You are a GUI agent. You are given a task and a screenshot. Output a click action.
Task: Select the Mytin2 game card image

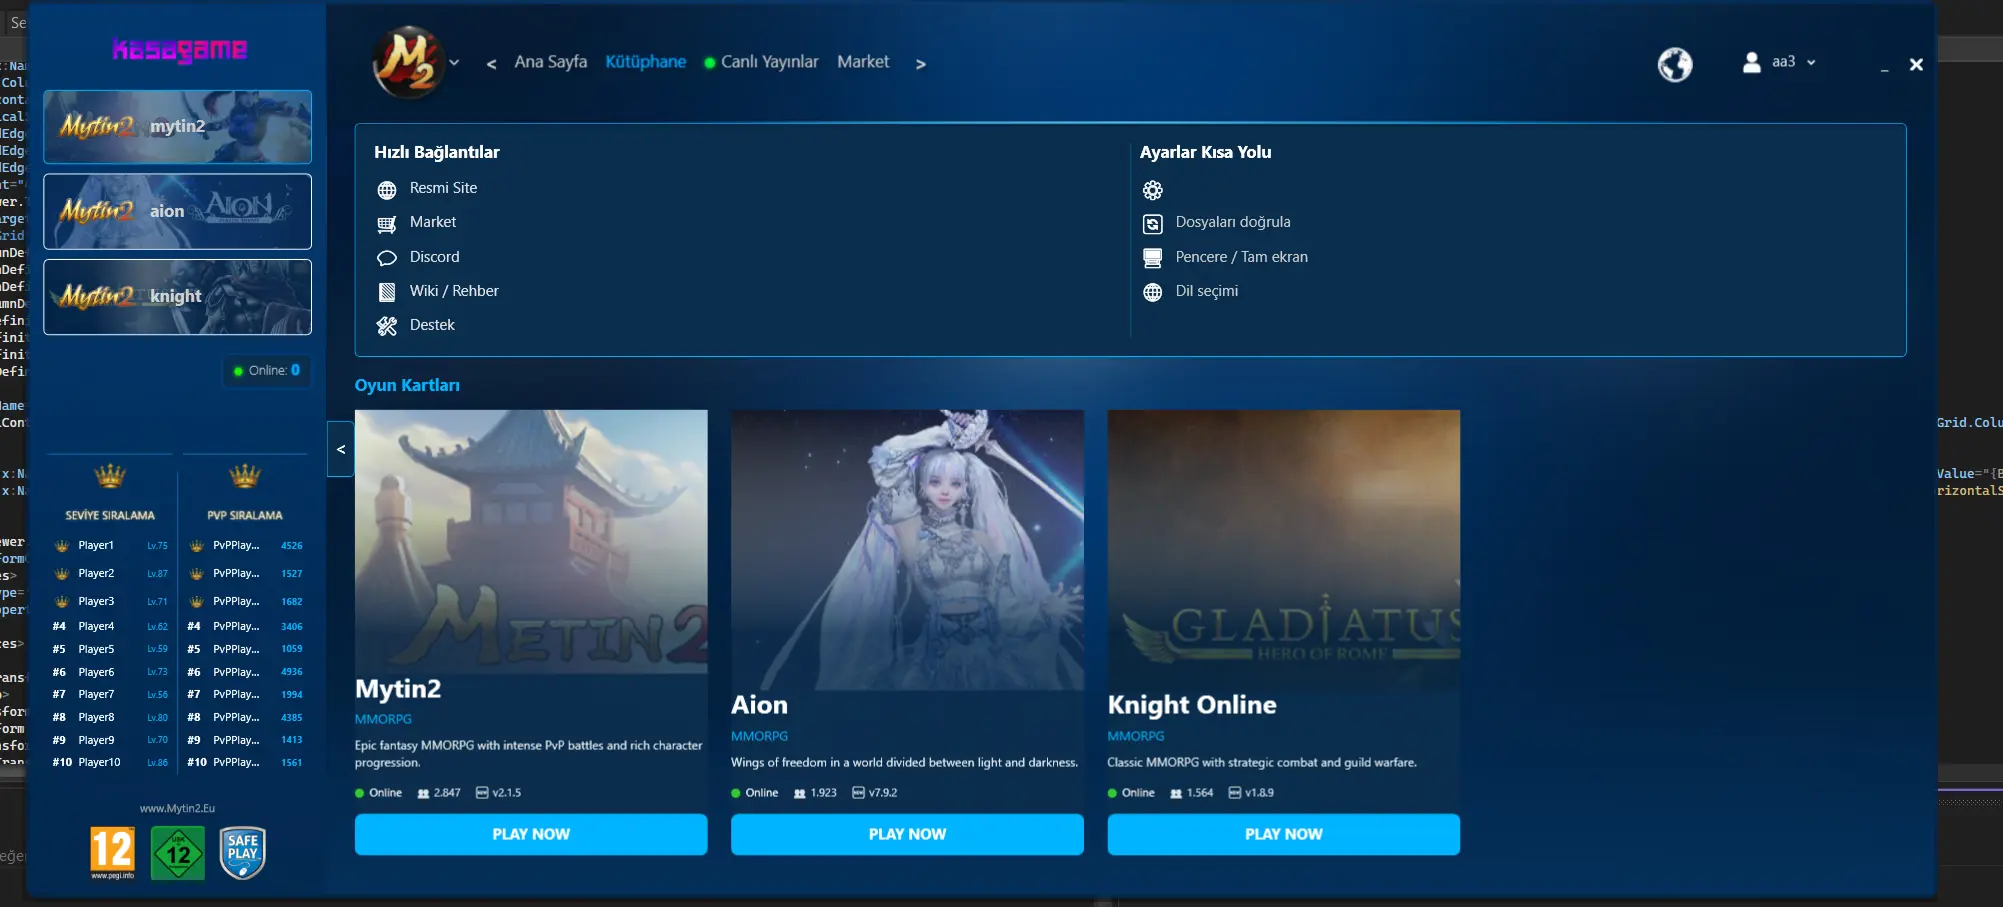click(x=531, y=541)
